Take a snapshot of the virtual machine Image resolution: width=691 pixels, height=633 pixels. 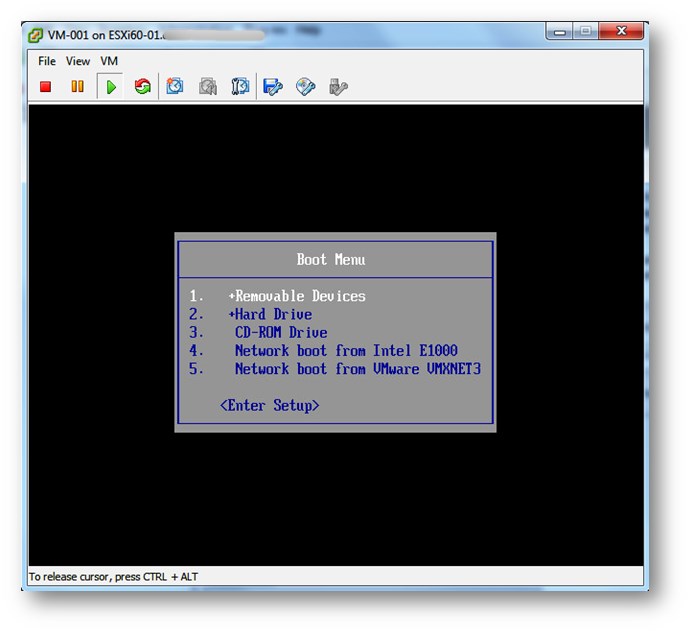pyautogui.click(x=175, y=87)
